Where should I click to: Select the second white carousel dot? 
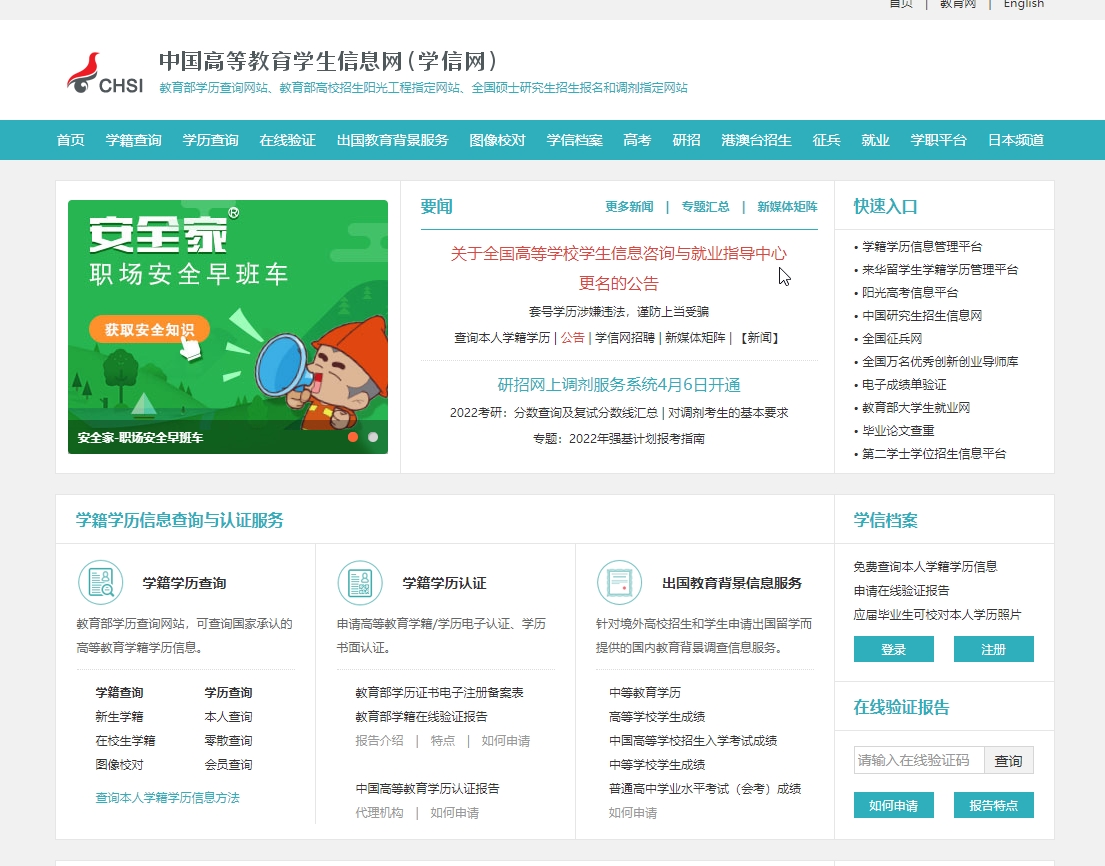coord(373,437)
